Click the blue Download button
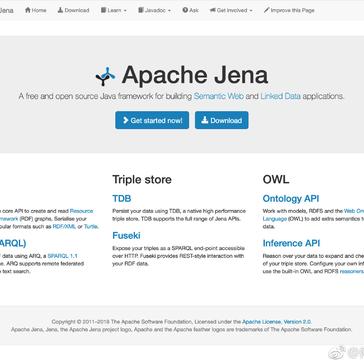Image resolution: width=364 pixels, height=364 pixels. [222, 120]
